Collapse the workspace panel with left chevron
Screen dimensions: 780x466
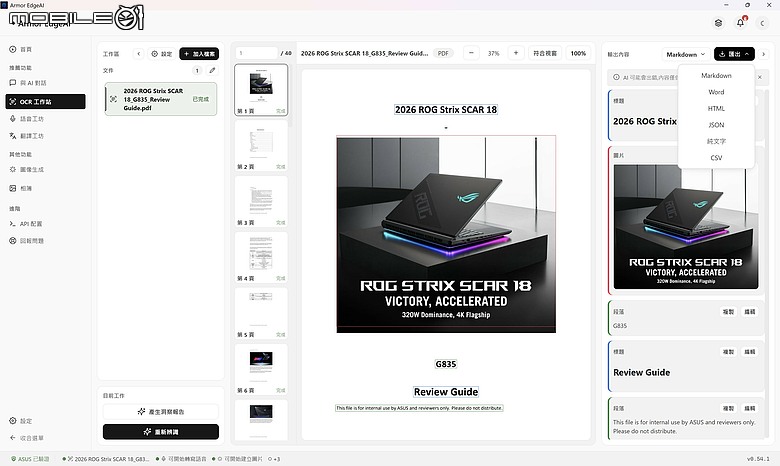coord(139,54)
